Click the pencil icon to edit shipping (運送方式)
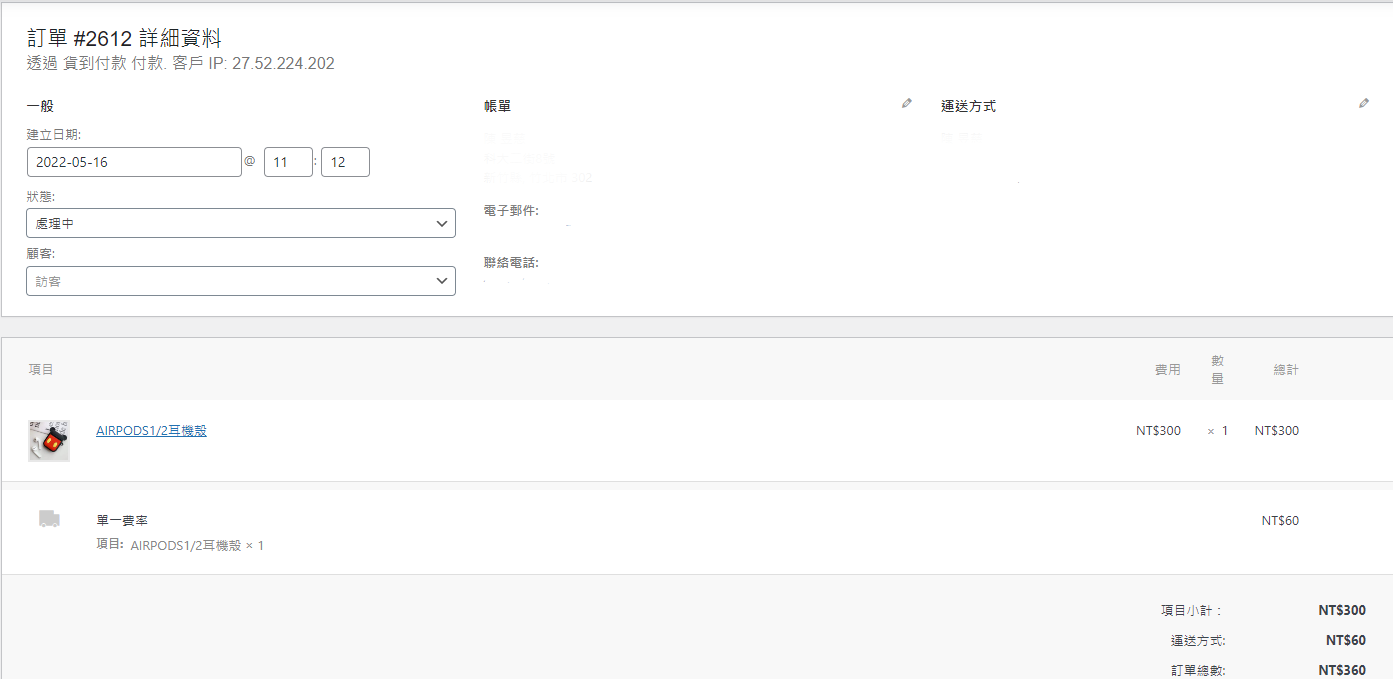Viewport: 1393px width, 679px height. tap(1364, 103)
